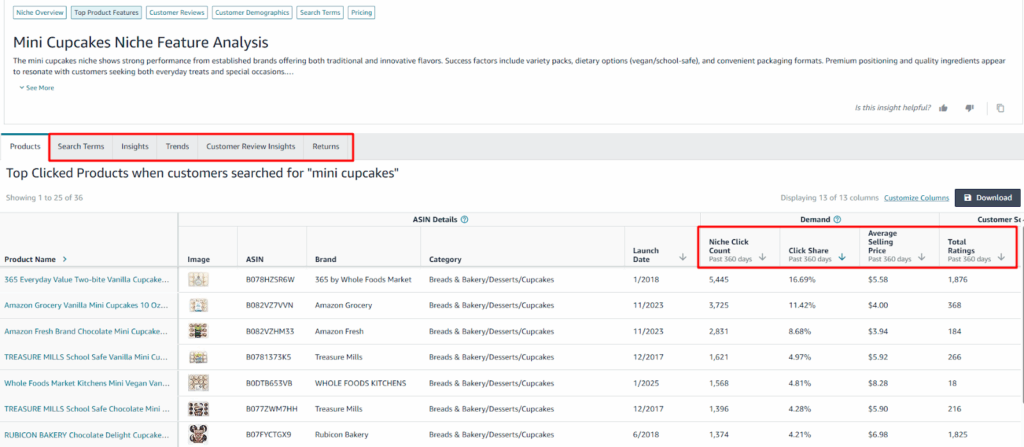The height and width of the screenshot is (447, 1024).
Task: Expand the Product Name column chevron
Action: pyautogui.click(x=65, y=259)
